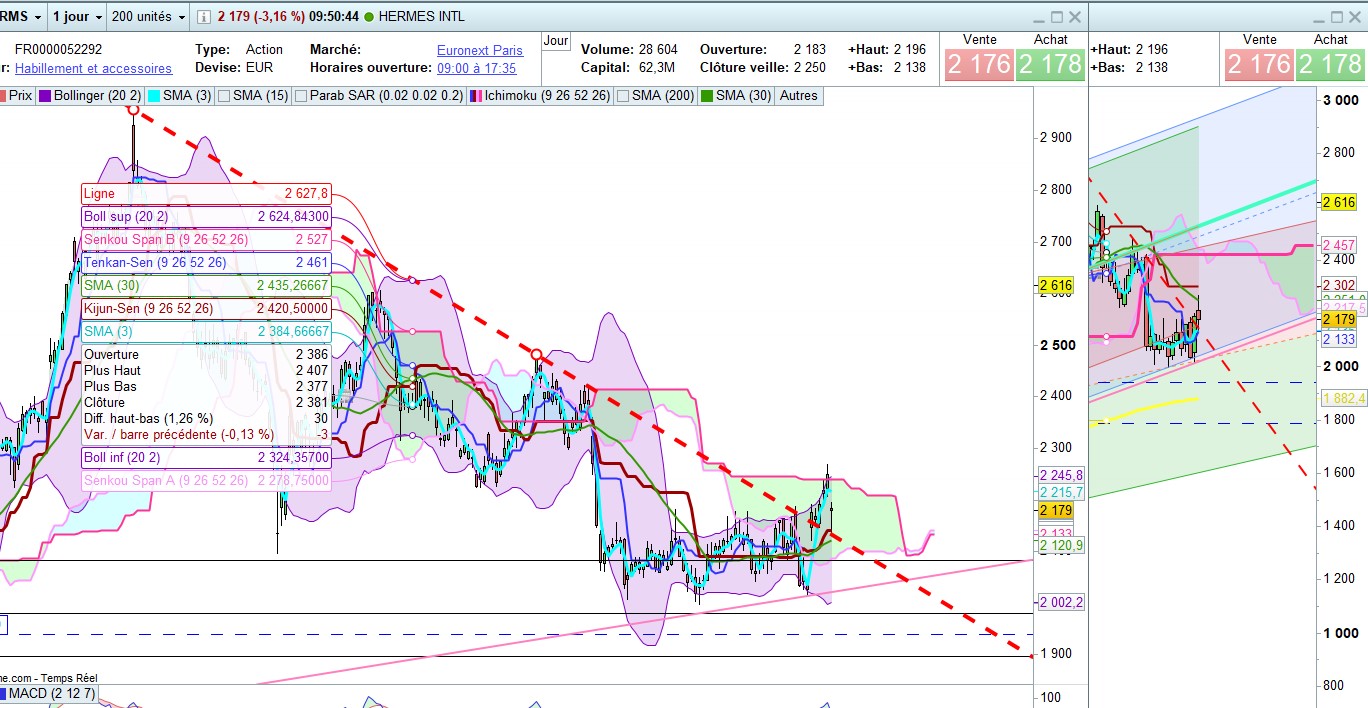Open the Autres indicators tab
Image resolution: width=1368 pixels, height=708 pixels.
[798, 96]
